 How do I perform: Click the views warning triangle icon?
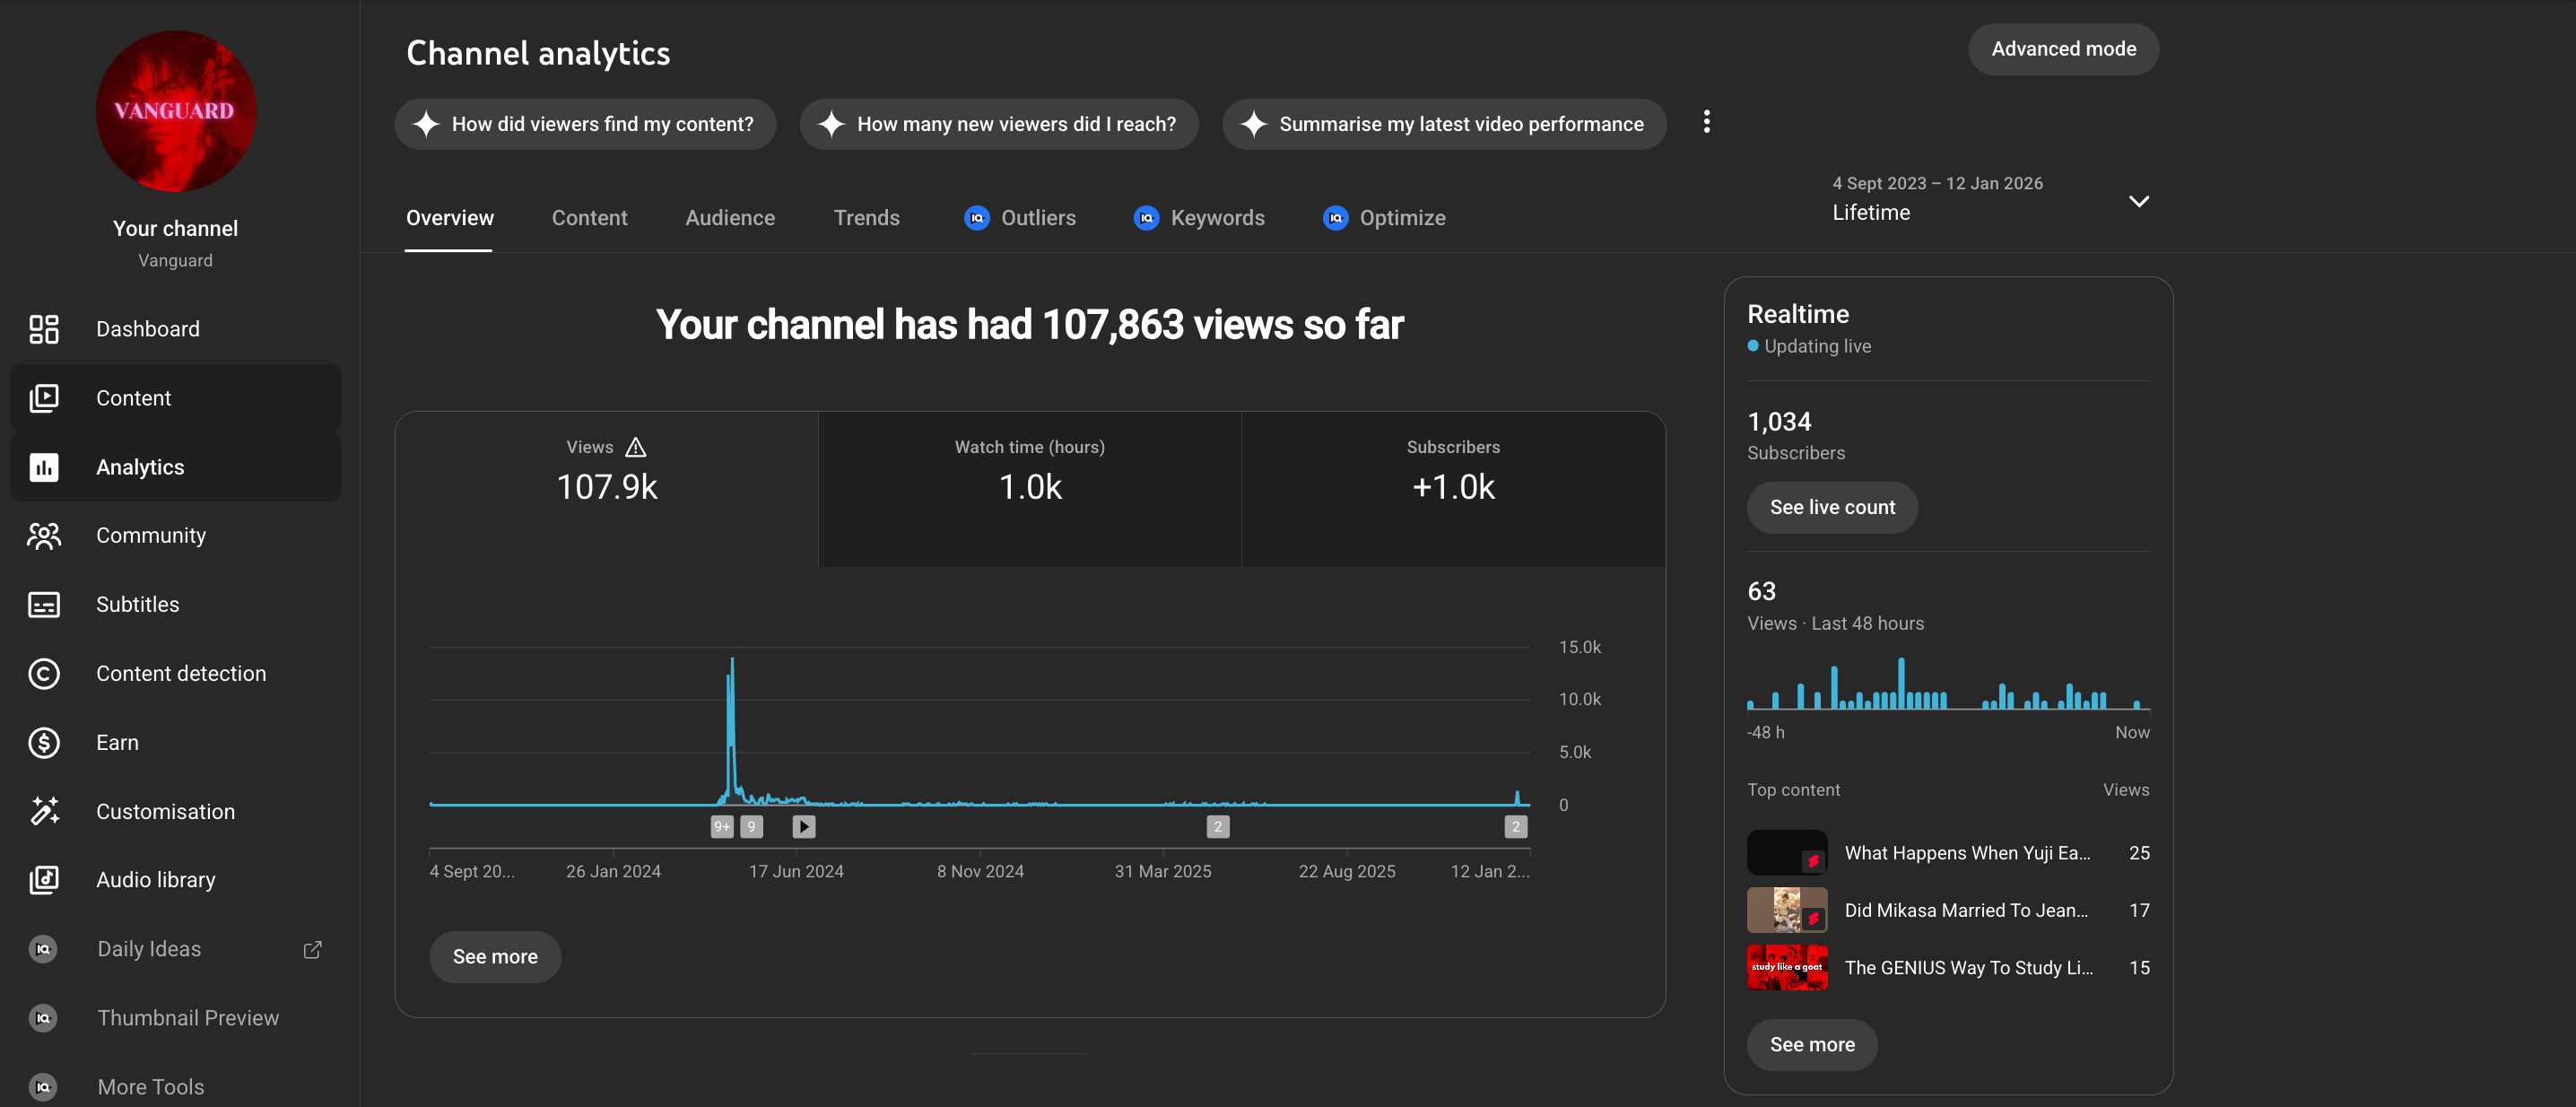tap(635, 447)
